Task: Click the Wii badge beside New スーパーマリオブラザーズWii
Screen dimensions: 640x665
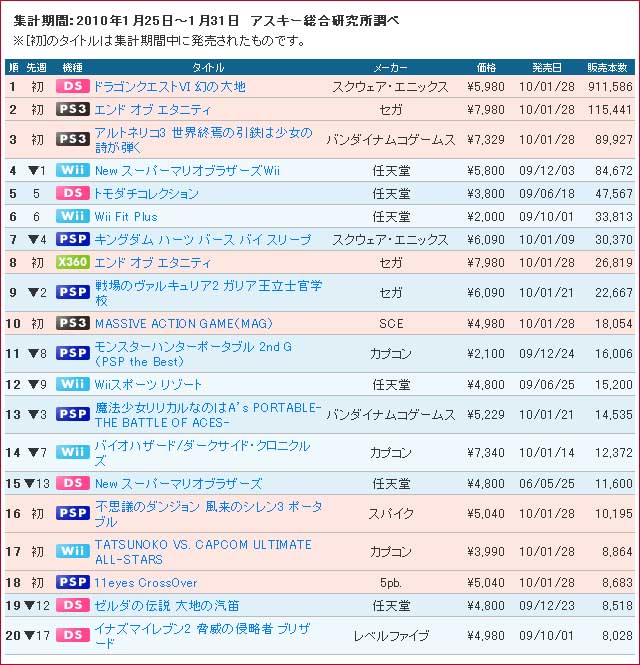Action: tap(73, 170)
